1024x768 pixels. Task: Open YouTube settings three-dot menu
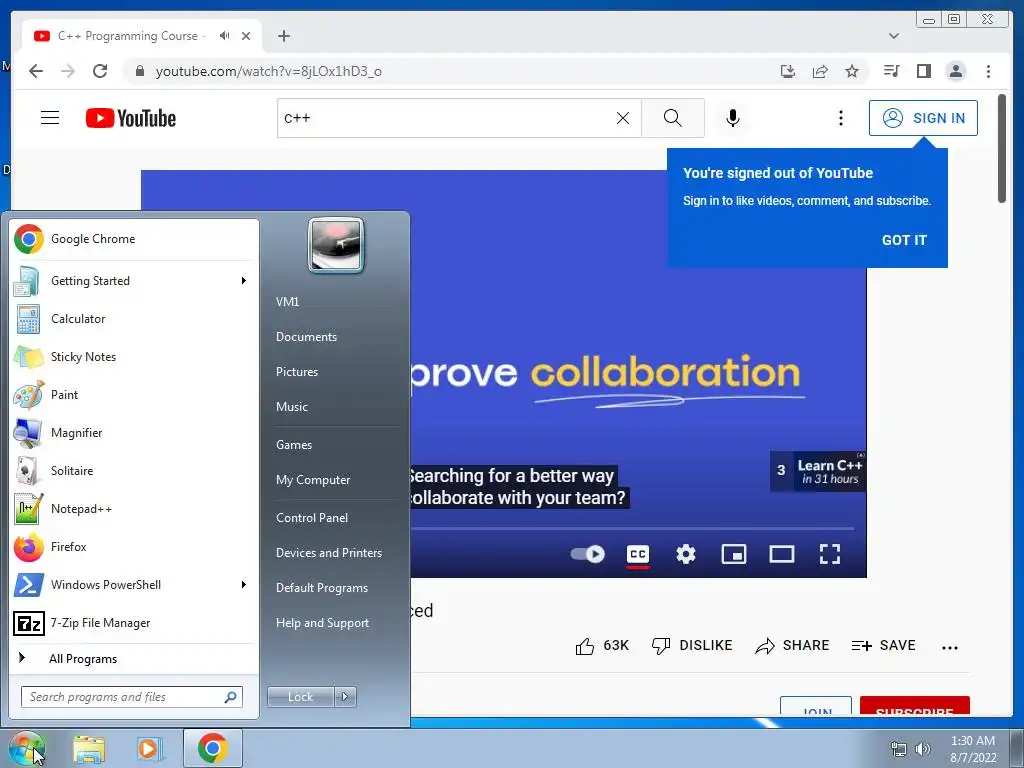(840, 118)
